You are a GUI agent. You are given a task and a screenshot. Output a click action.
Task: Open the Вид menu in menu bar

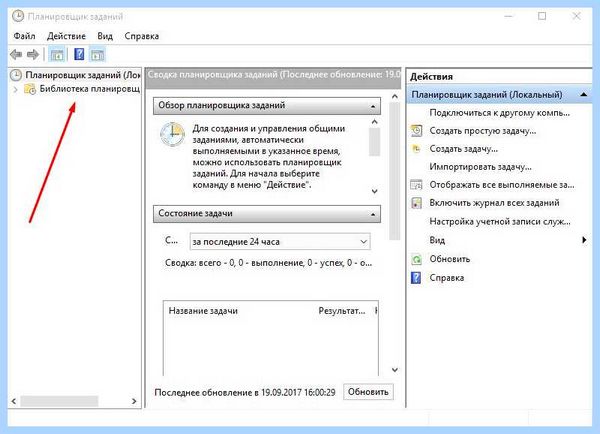point(105,36)
